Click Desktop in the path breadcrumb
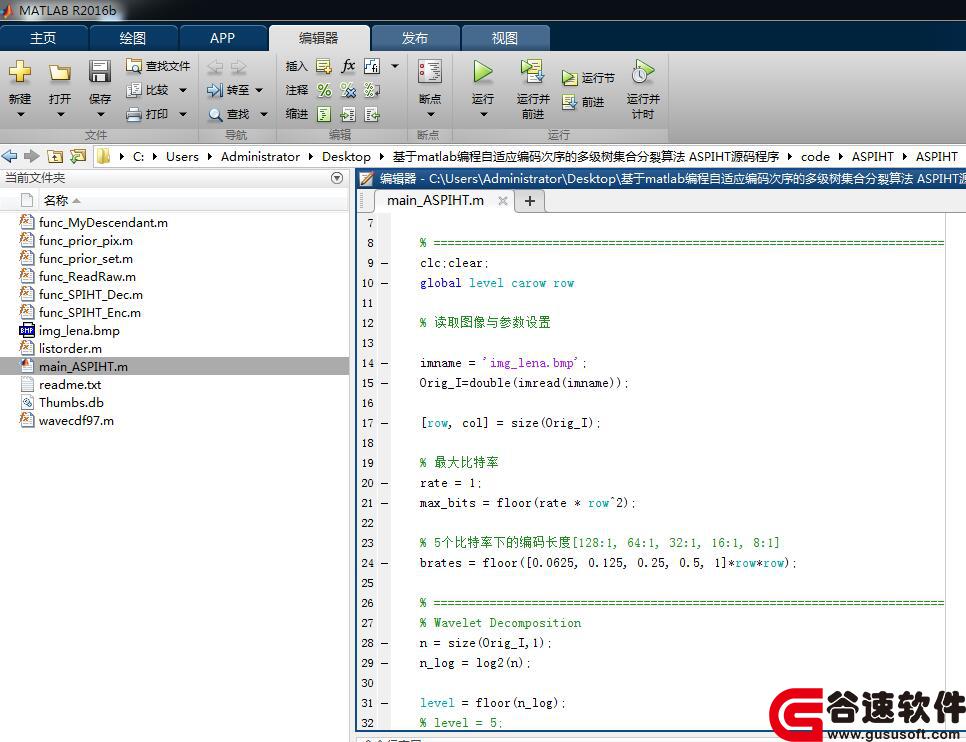 346,157
